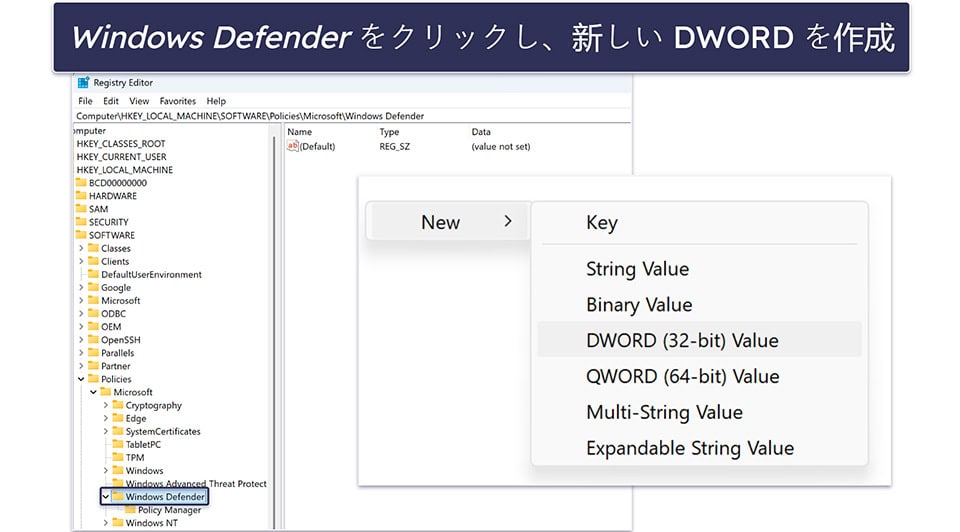Open the Favorites menu
Screen dimensions: 960x532
coord(178,101)
